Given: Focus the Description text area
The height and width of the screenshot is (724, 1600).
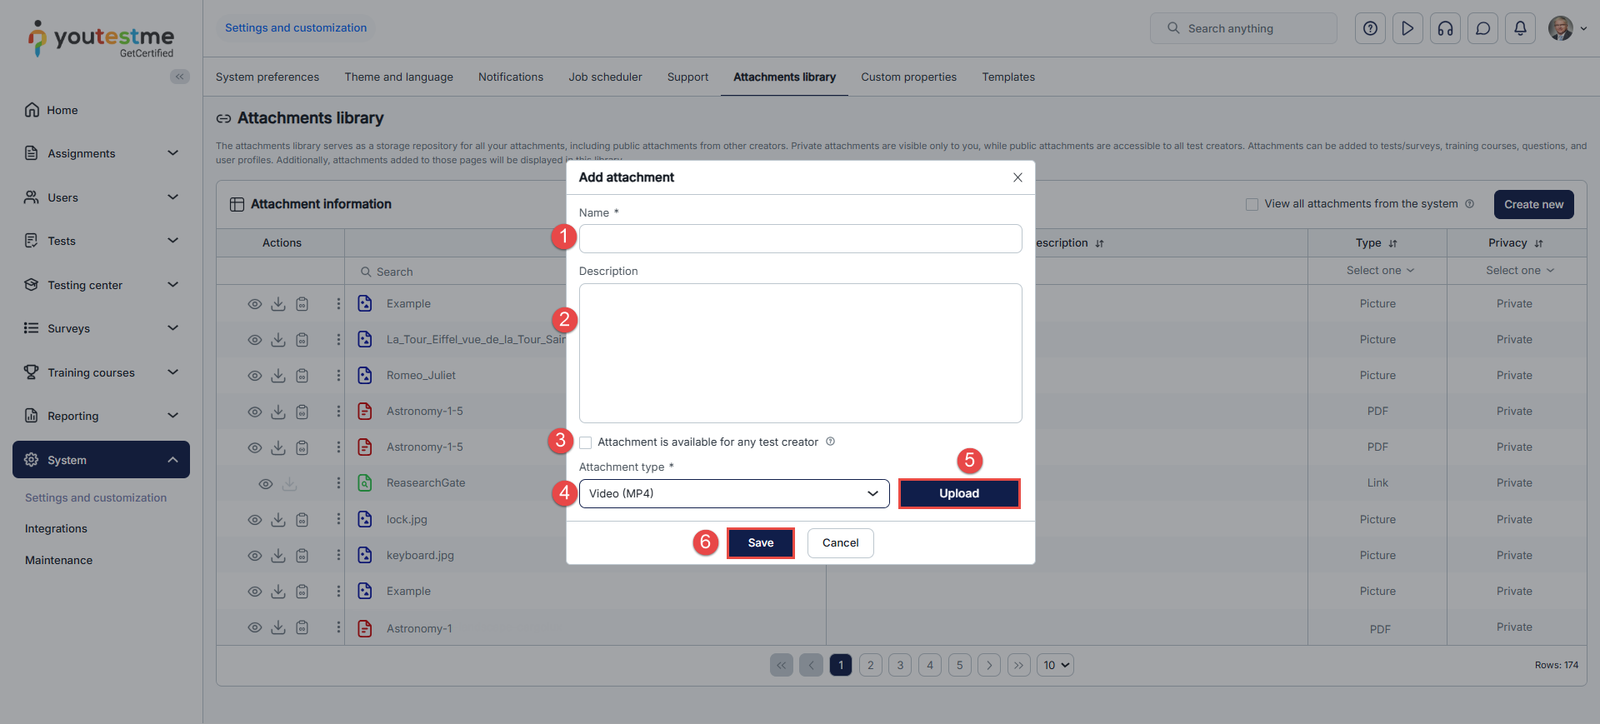Looking at the screenshot, I should 800,353.
